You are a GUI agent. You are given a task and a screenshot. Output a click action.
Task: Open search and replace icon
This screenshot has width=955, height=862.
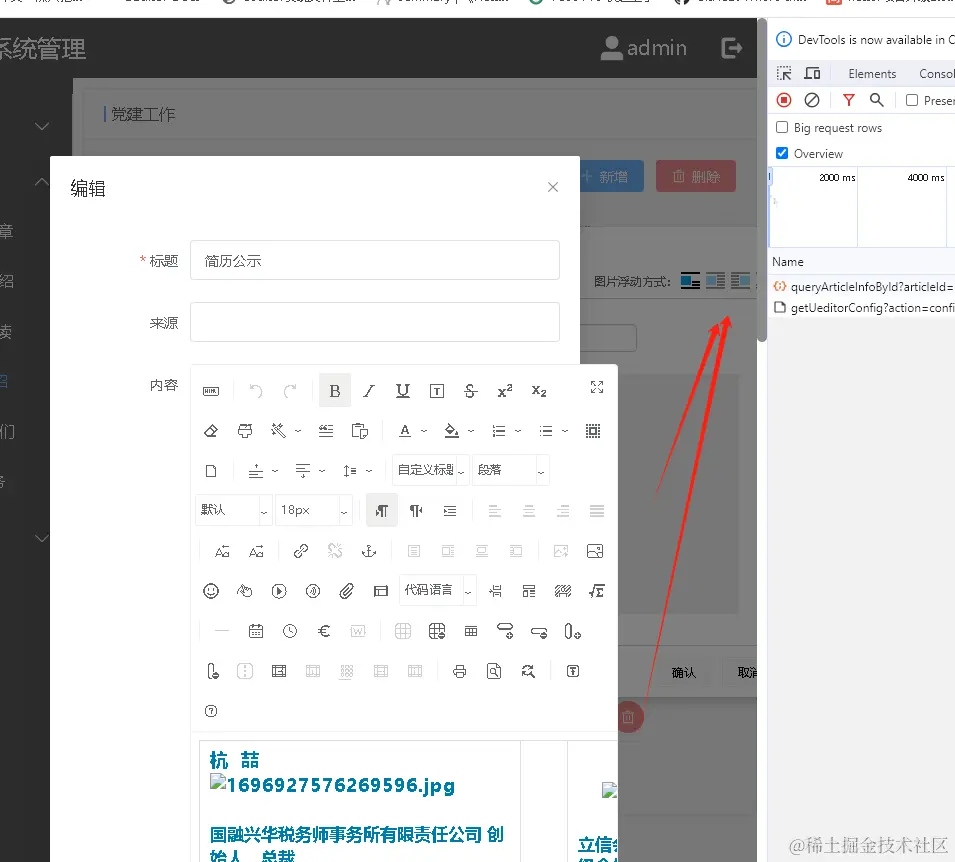pyautogui.click(x=528, y=671)
